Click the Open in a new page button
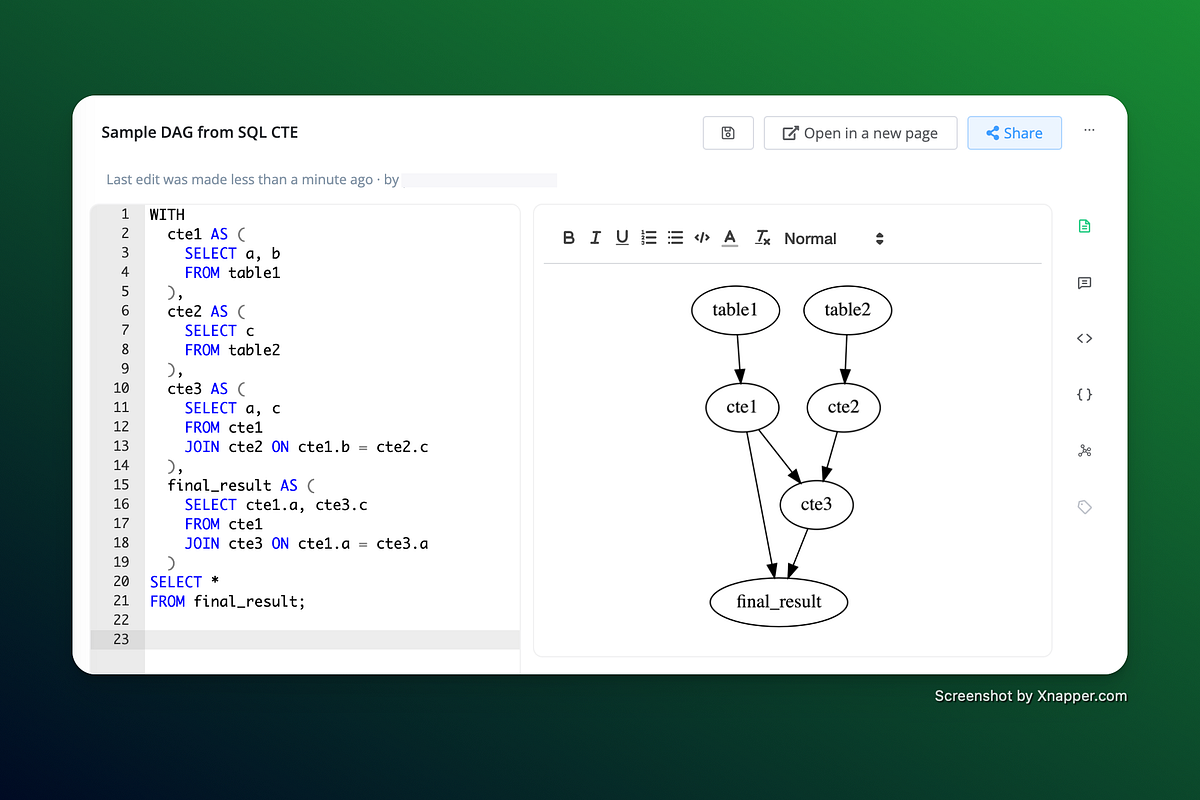 click(860, 132)
